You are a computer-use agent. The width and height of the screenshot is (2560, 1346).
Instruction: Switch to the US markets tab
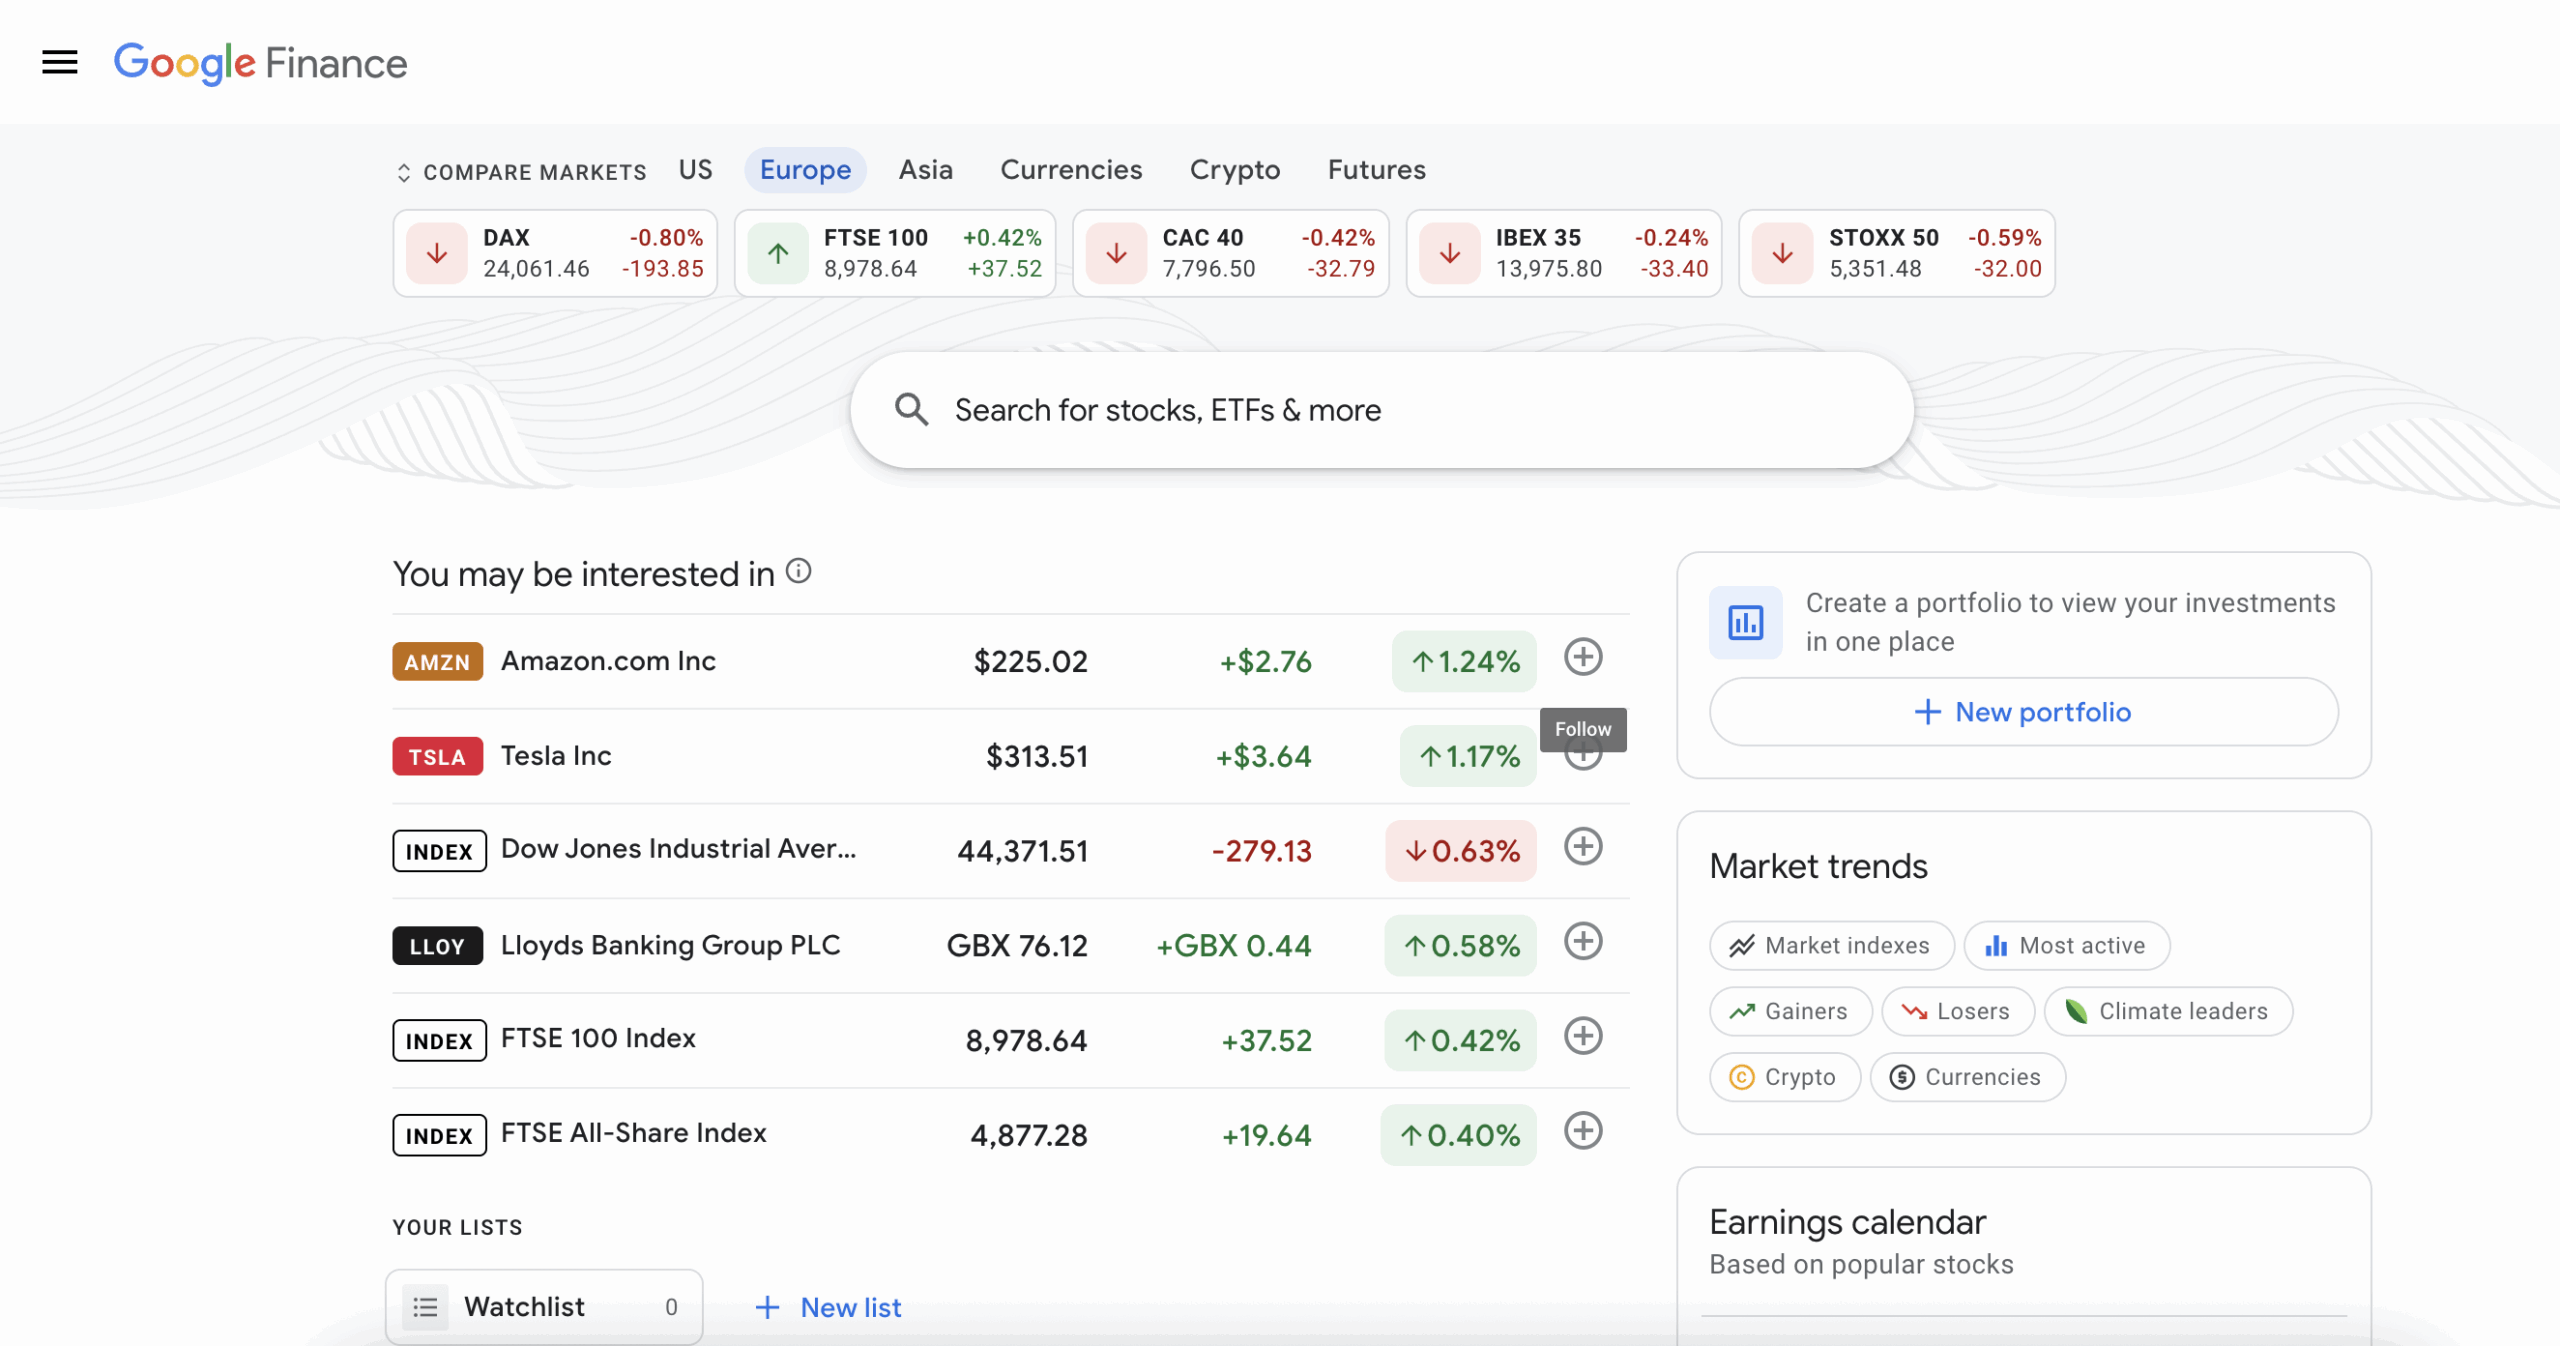(696, 170)
